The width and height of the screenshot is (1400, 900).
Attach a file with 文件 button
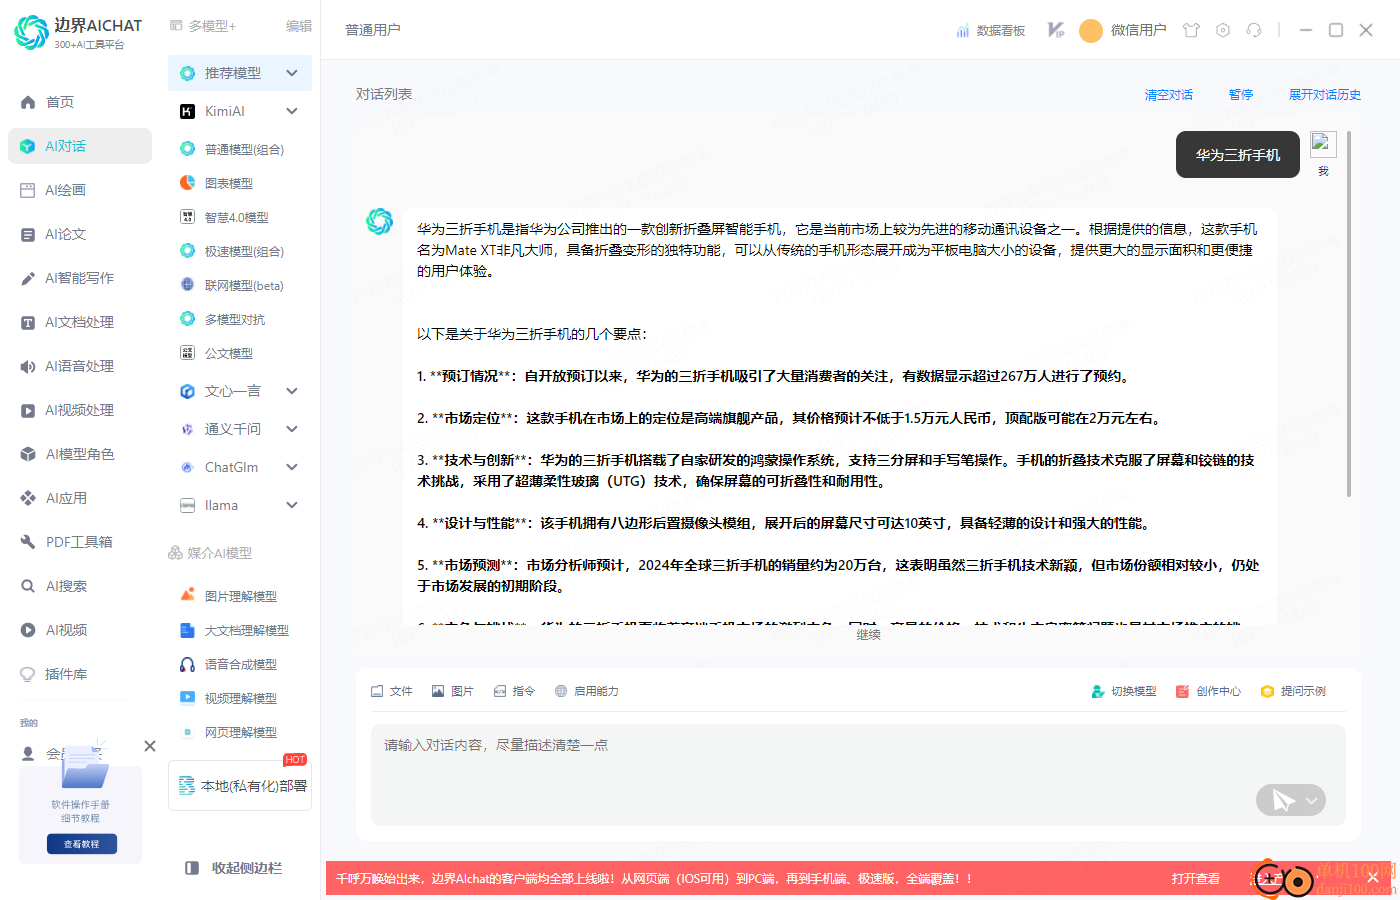coord(391,691)
